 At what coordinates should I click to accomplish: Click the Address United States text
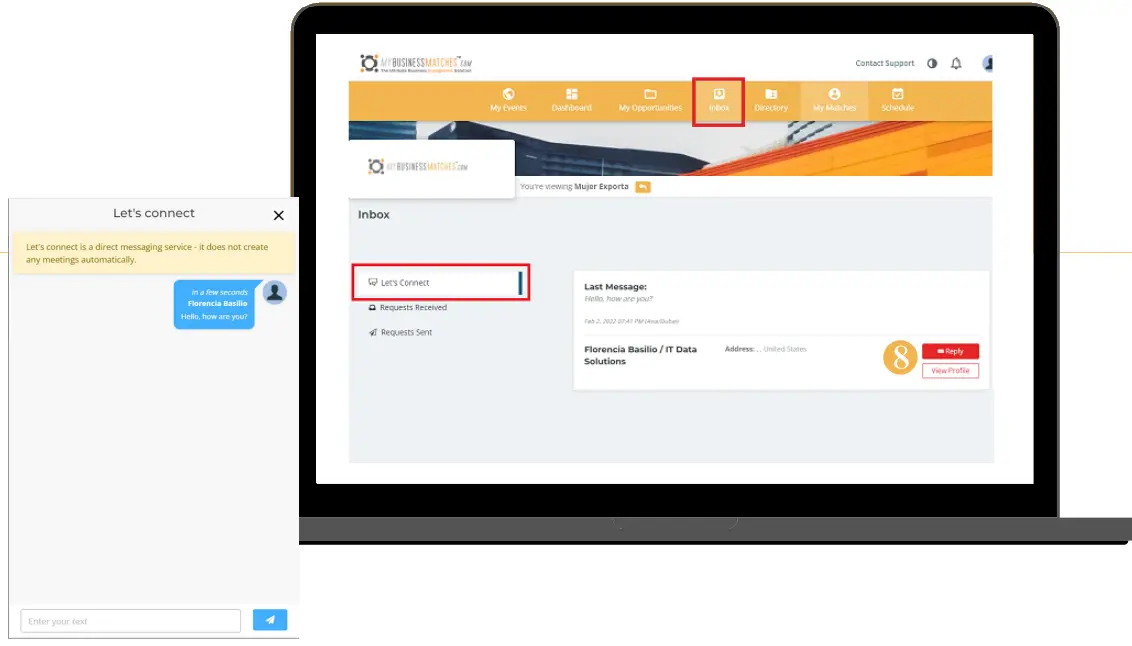765,349
